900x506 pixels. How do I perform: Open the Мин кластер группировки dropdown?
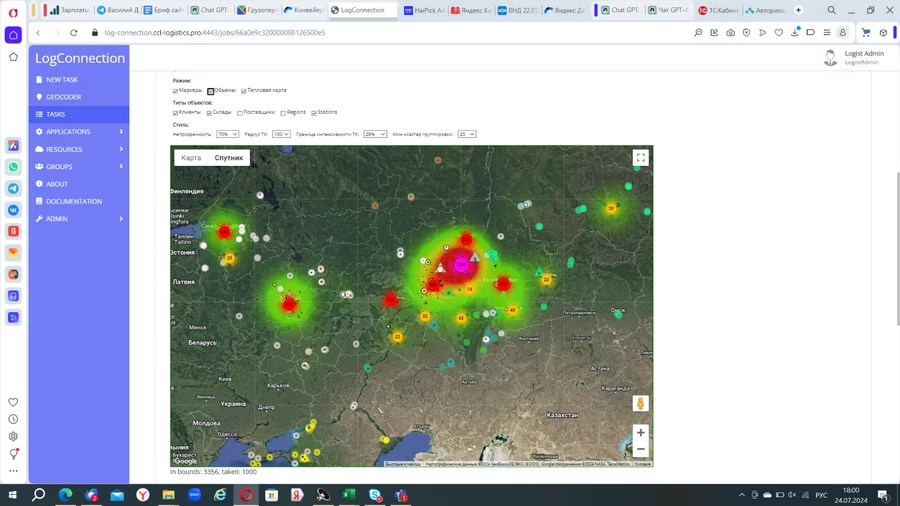tap(467, 134)
